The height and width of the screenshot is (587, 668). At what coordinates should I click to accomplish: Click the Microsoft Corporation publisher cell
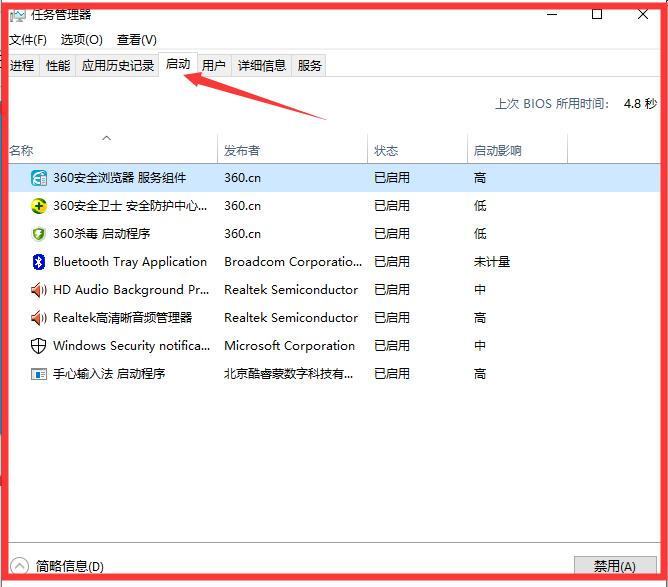coord(289,345)
